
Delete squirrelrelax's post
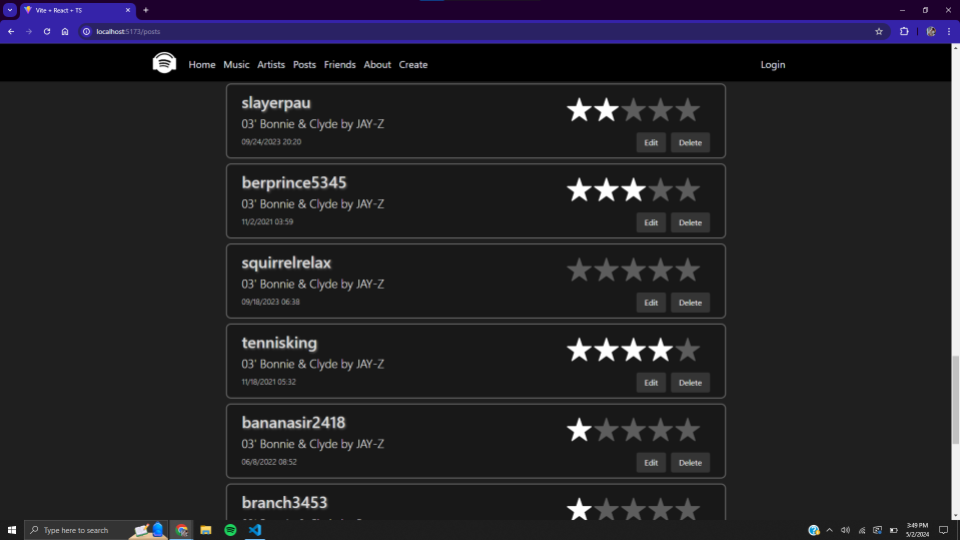(x=690, y=302)
